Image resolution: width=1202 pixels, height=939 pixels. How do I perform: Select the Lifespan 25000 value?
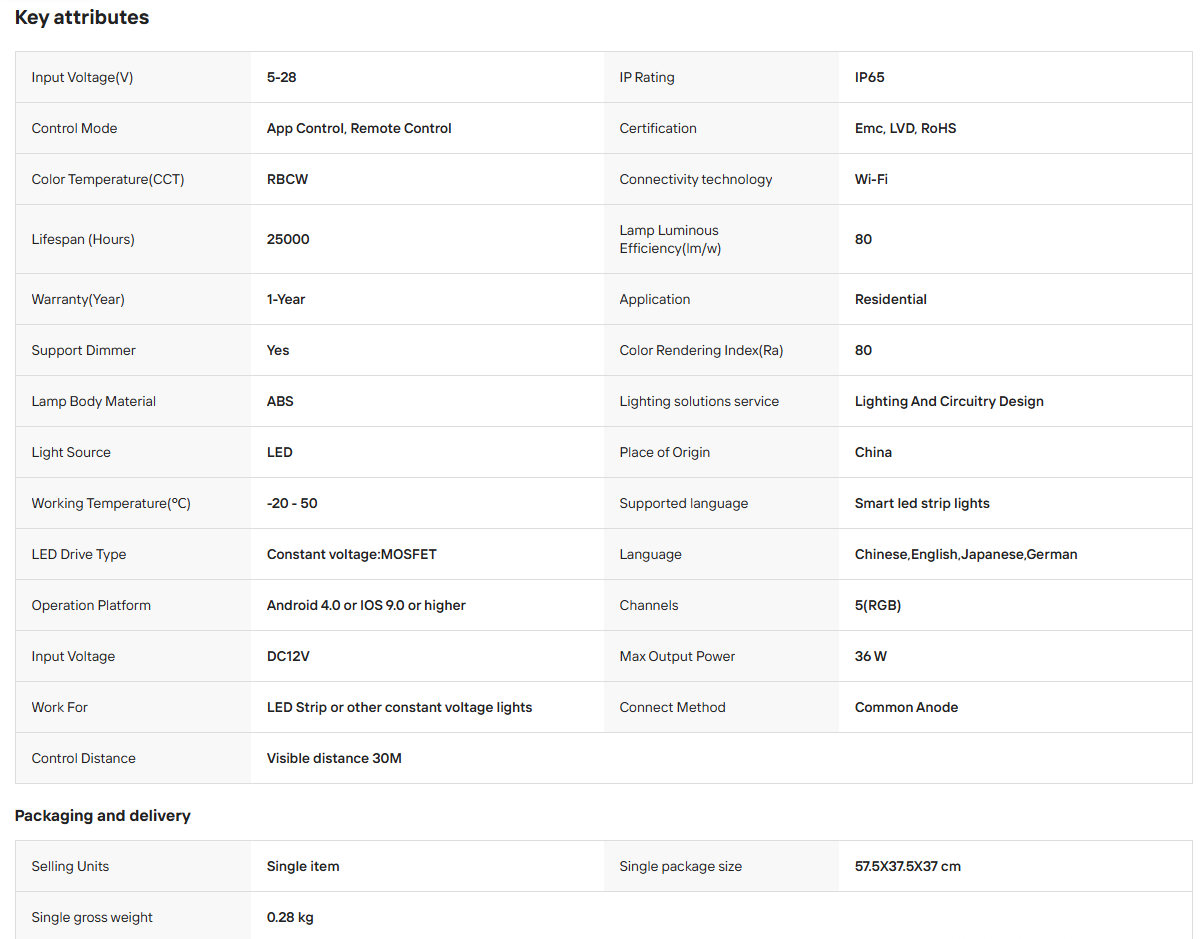[x=288, y=239]
